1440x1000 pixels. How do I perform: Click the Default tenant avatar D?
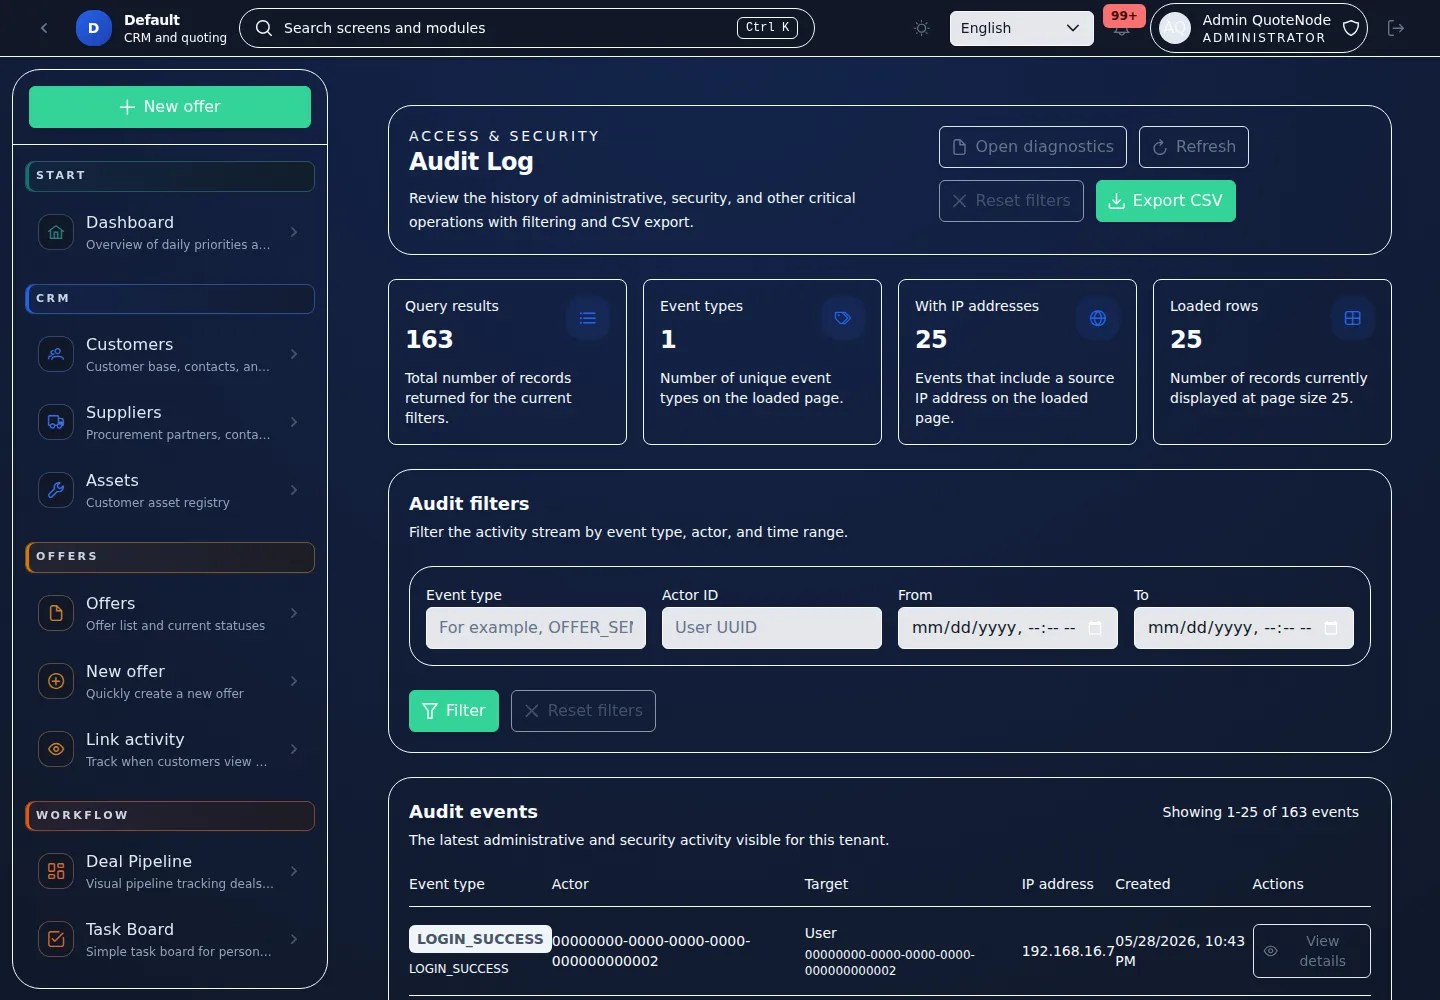coord(94,28)
